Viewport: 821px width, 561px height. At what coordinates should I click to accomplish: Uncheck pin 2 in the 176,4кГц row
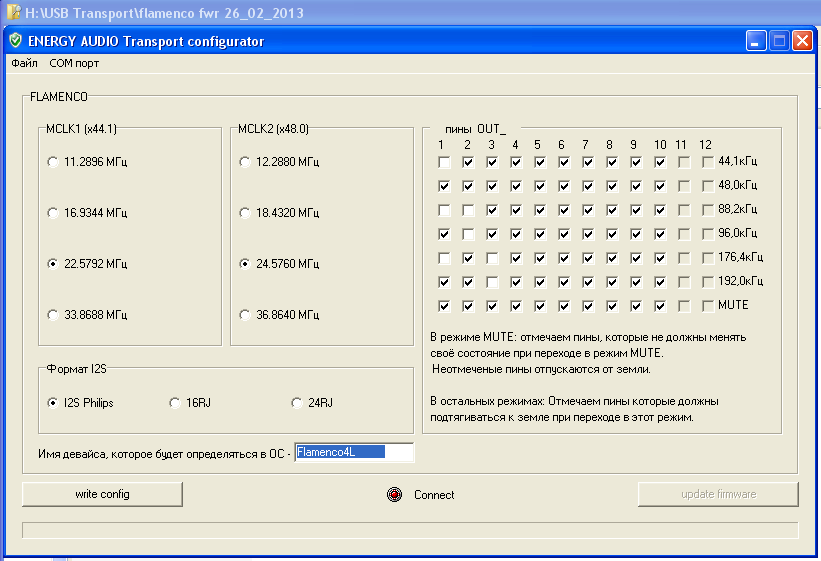(468, 258)
